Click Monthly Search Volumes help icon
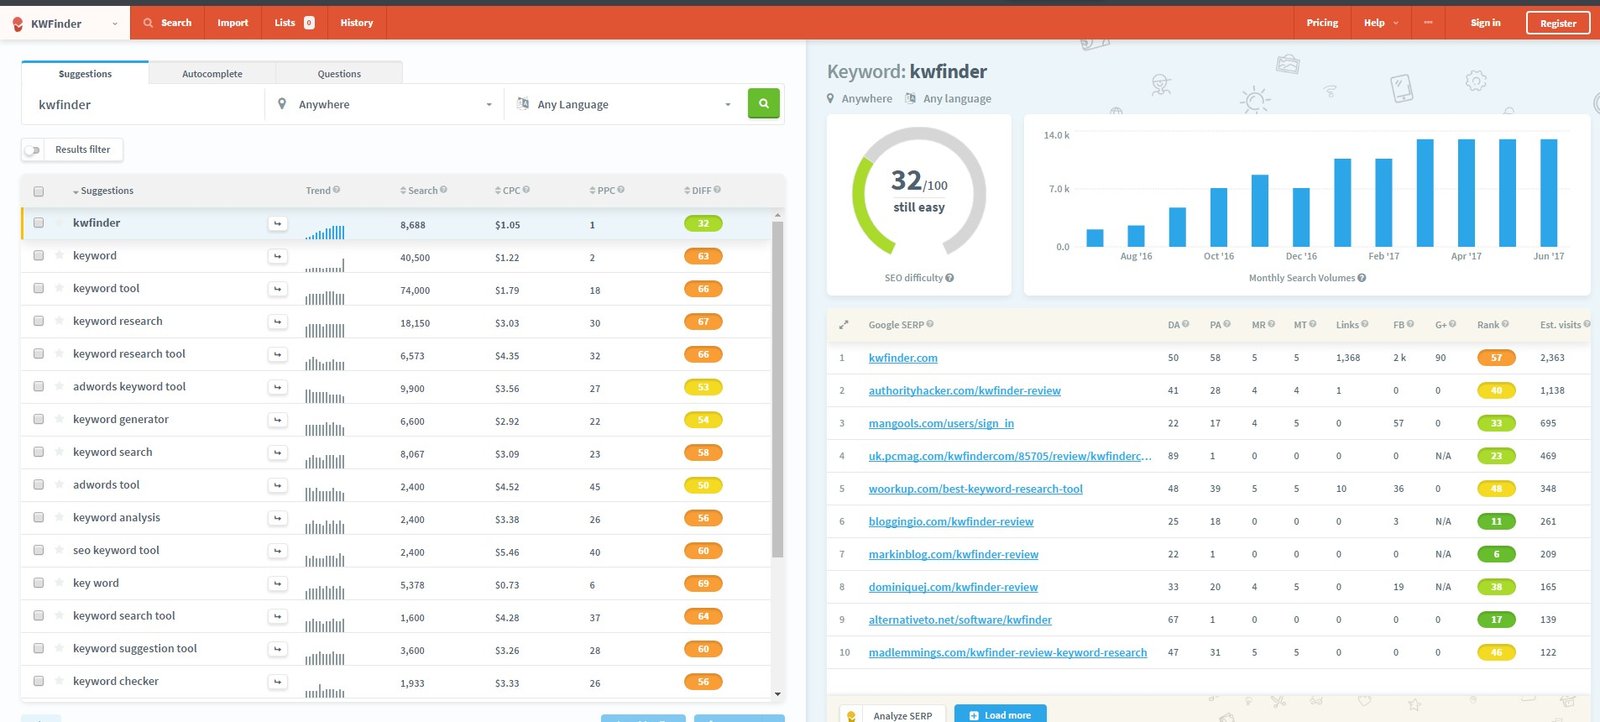 (1362, 278)
